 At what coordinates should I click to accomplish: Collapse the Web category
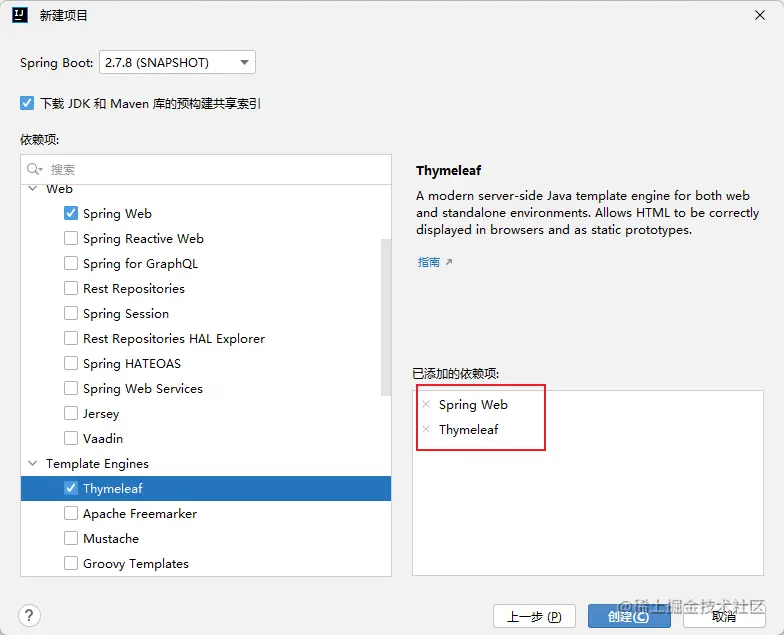pos(33,189)
